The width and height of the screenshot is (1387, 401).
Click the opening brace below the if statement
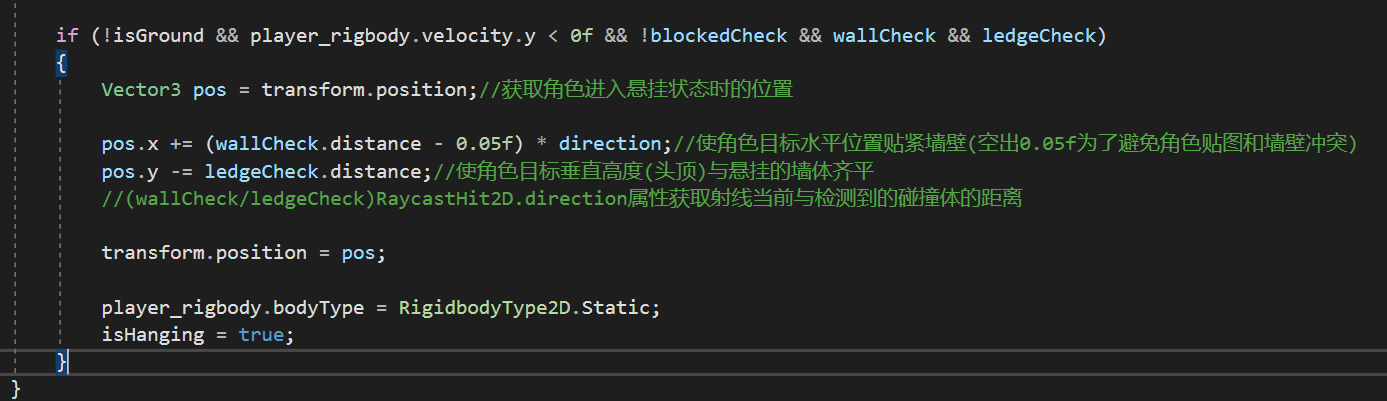(62, 63)
